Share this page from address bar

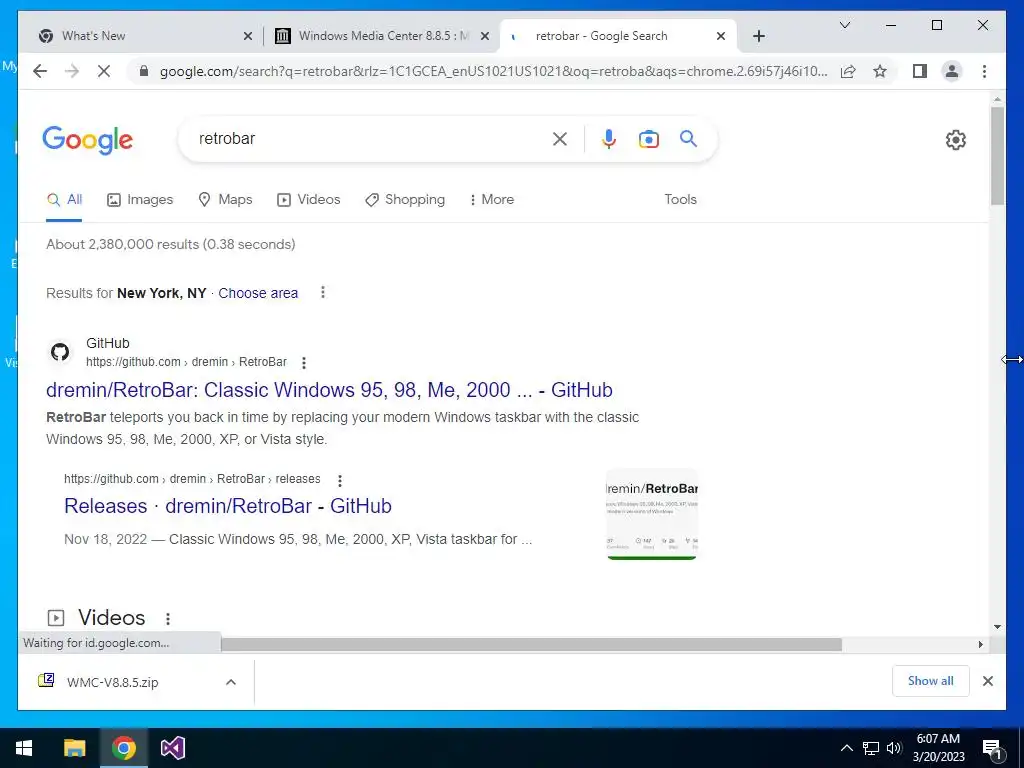pos(848,71)
